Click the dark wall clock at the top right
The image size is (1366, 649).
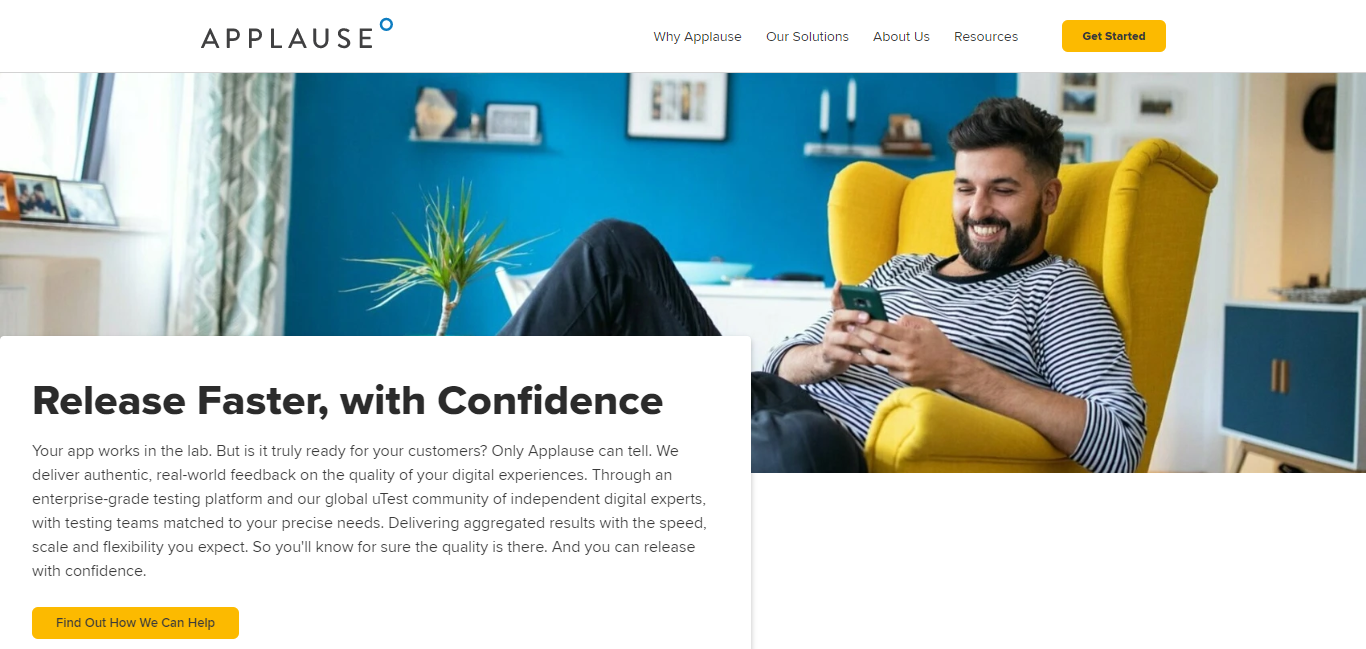click(x=1320, y=117)
